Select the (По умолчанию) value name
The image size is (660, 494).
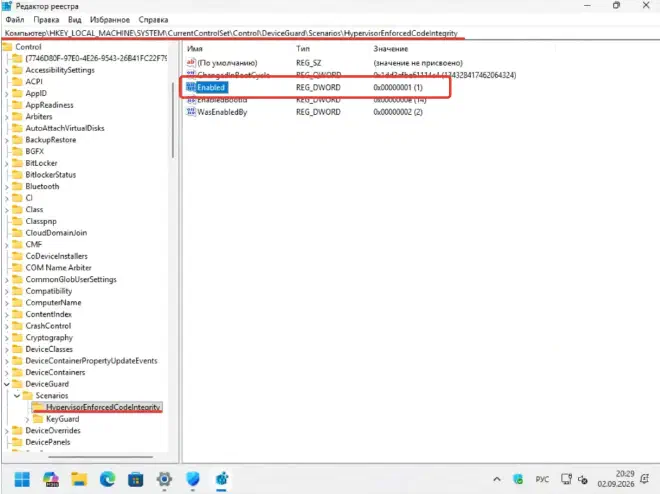227,63
